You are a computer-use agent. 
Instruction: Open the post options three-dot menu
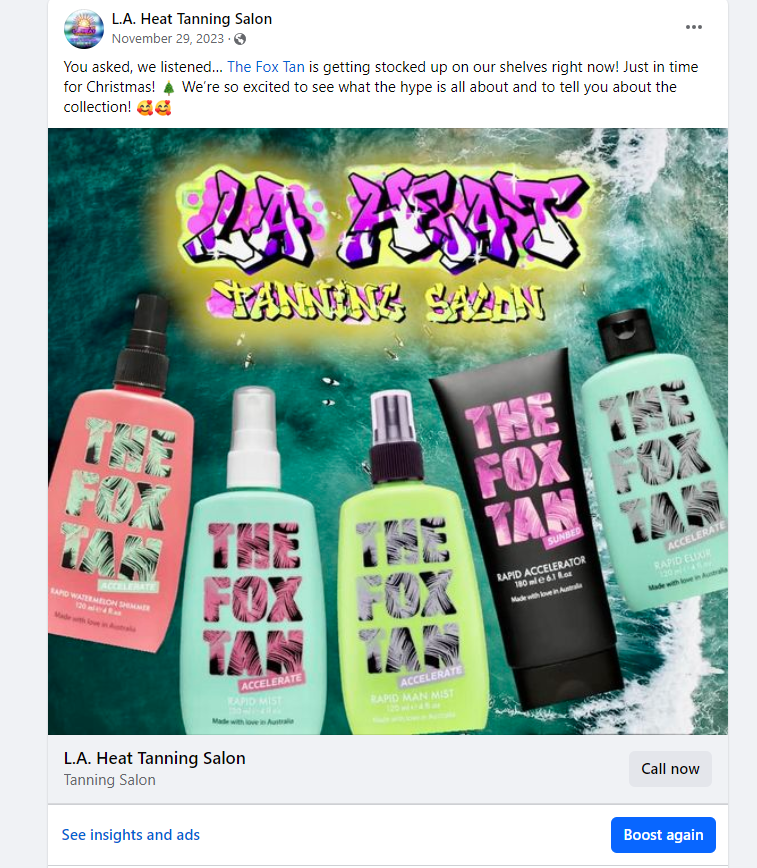(x=693, y=27)
